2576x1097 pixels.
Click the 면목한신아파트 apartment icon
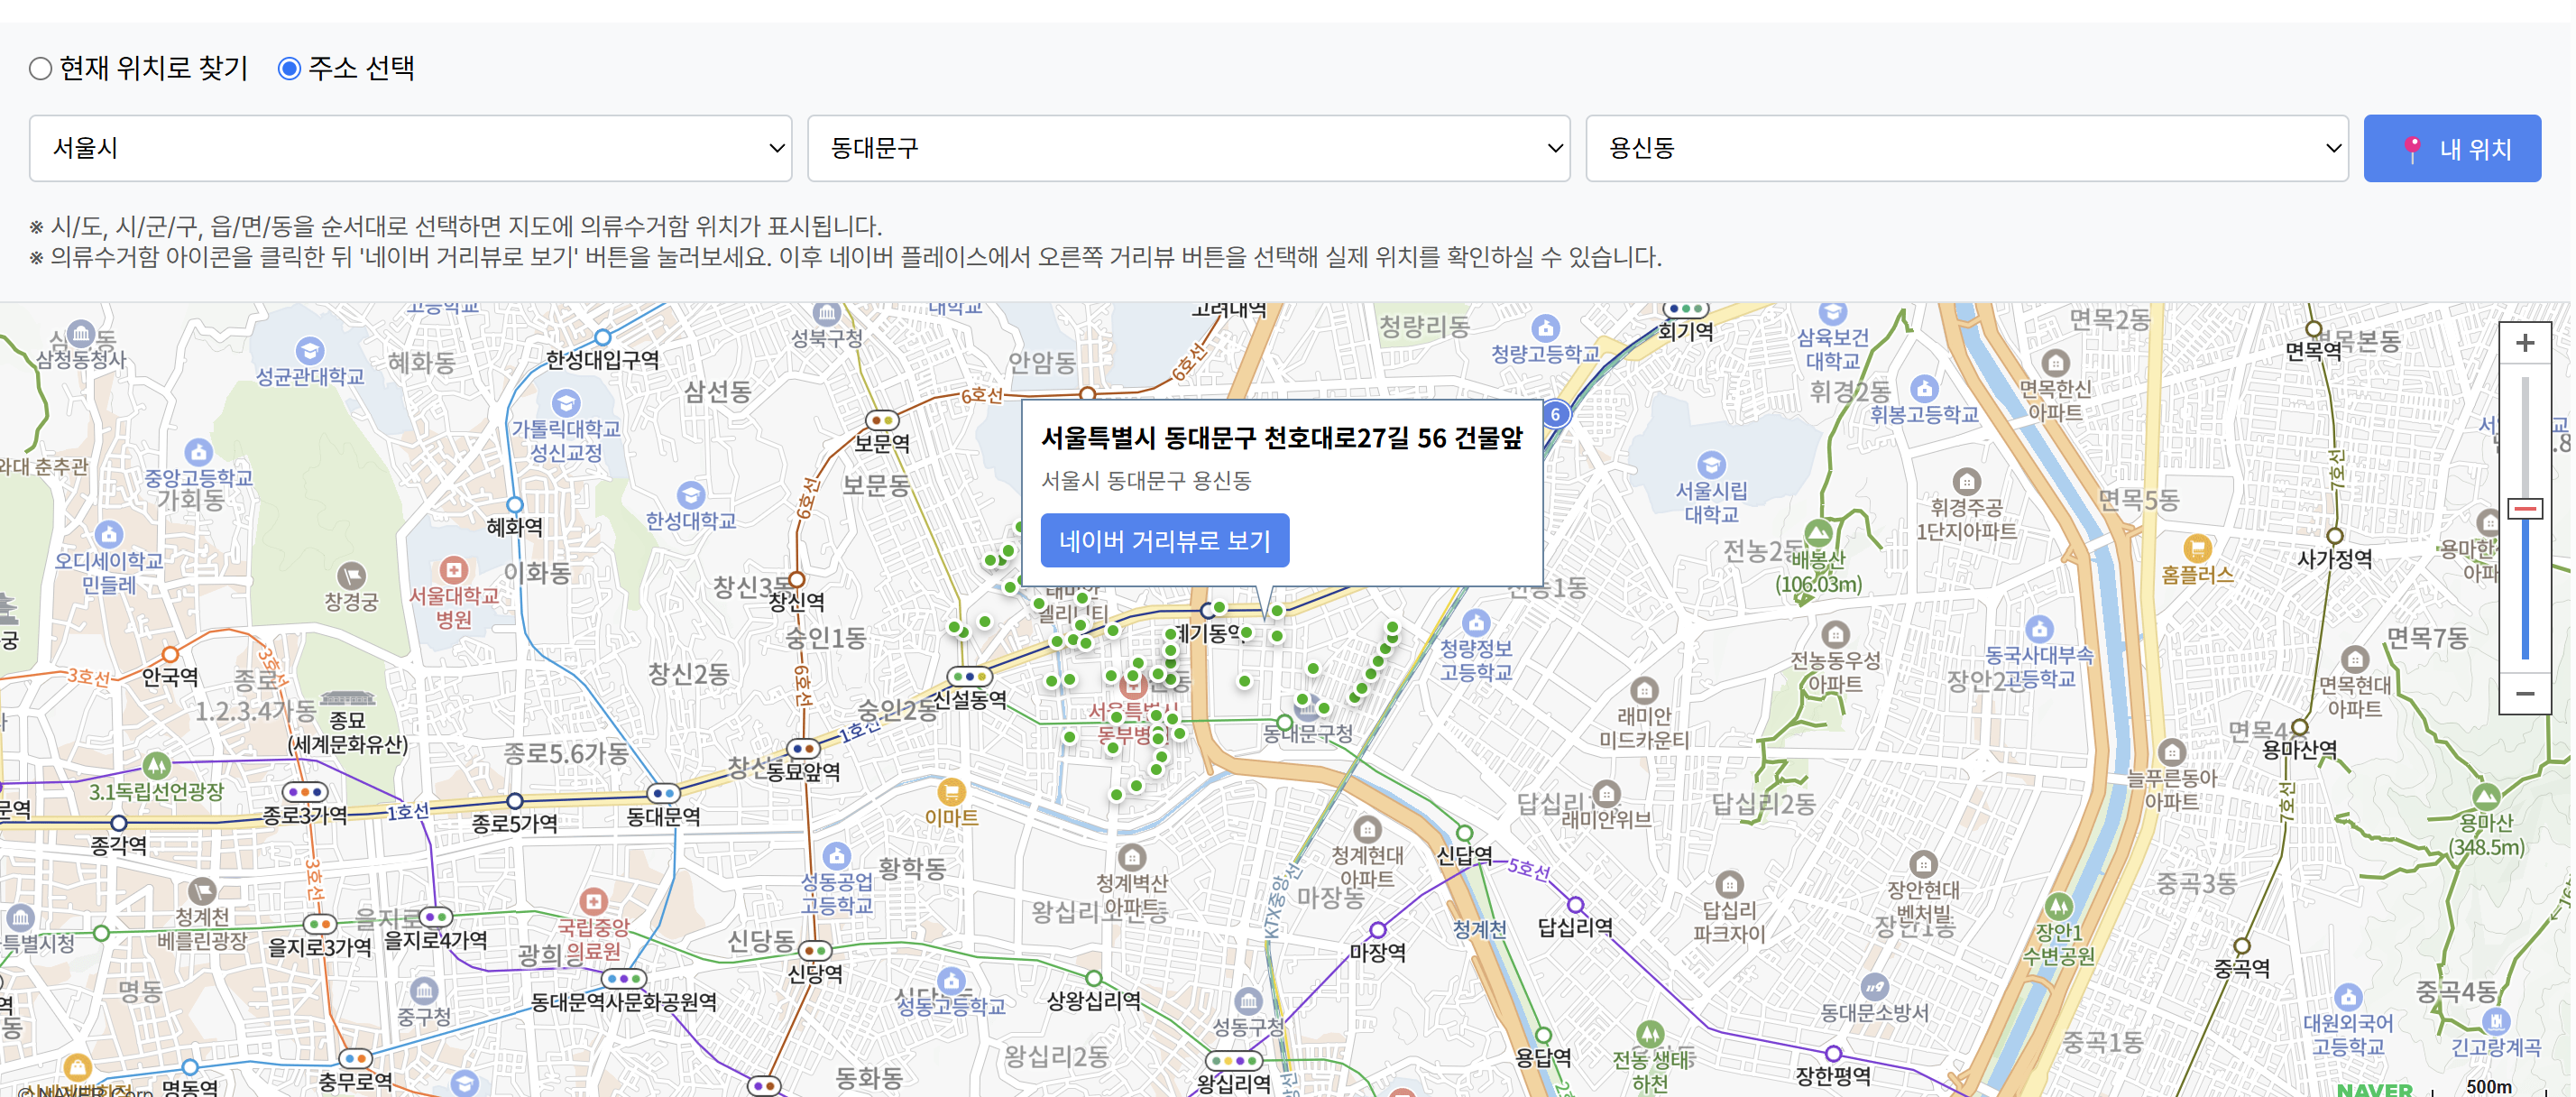tap(2055, 362)
